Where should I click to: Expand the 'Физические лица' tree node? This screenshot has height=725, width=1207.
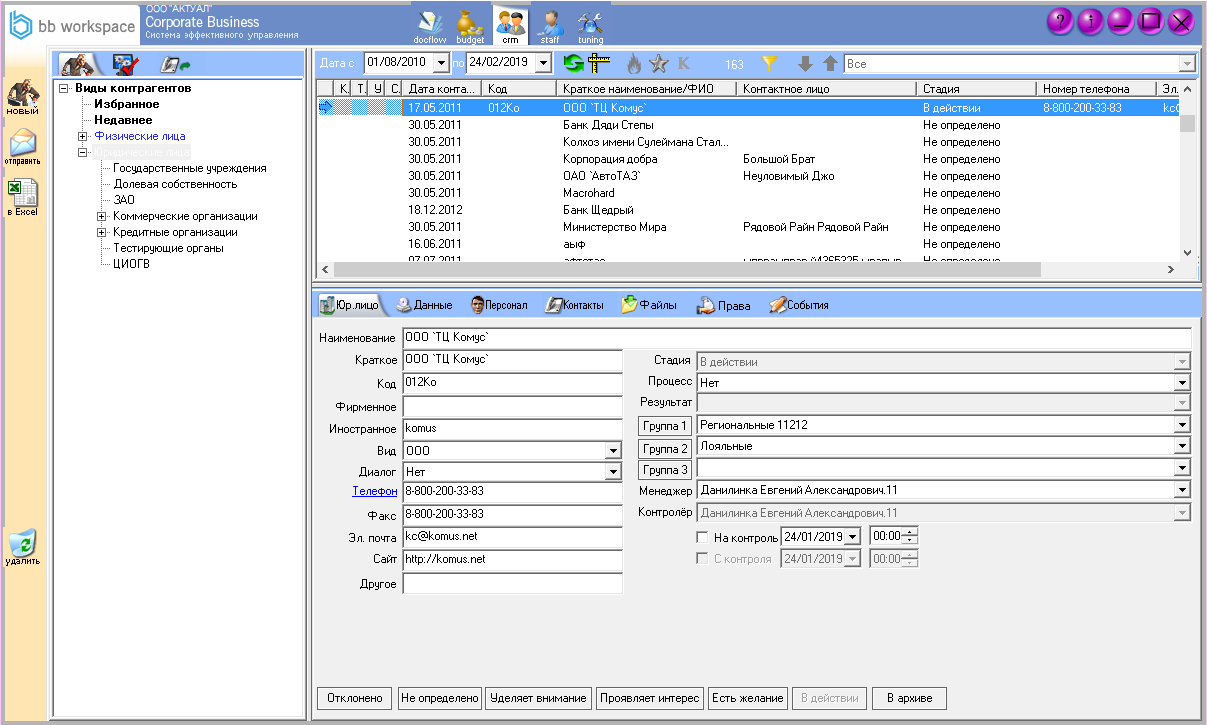pyautogui.click(x=83, y=136)
